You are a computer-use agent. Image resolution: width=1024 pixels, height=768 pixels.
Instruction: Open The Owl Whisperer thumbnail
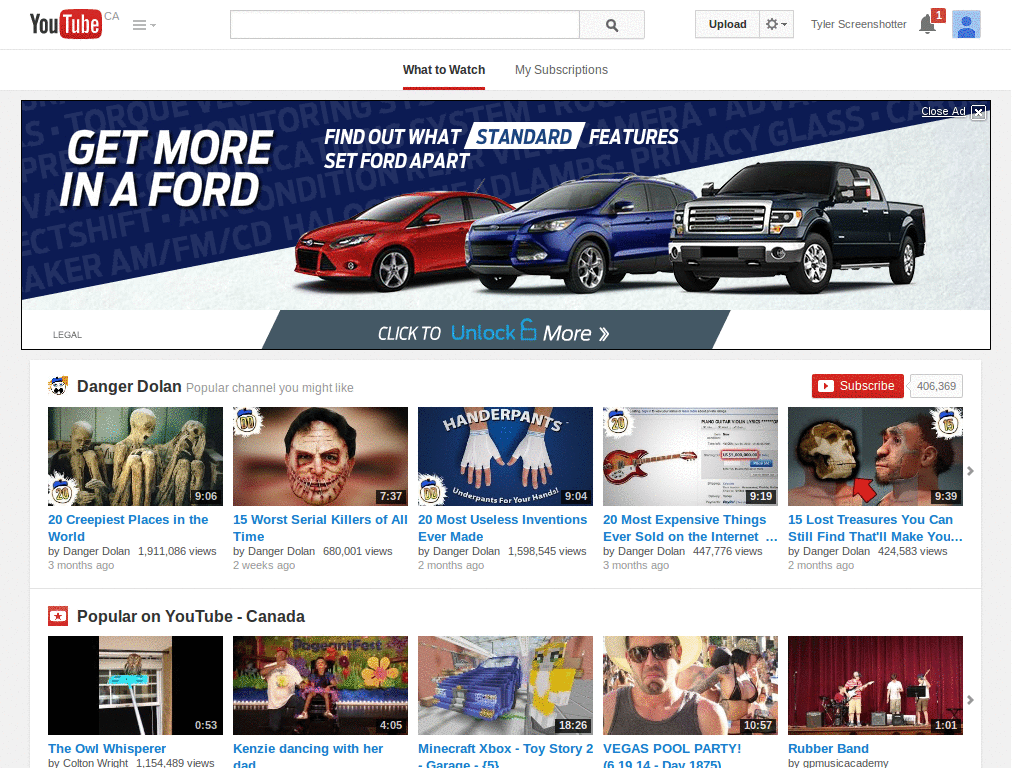[135, 686]
